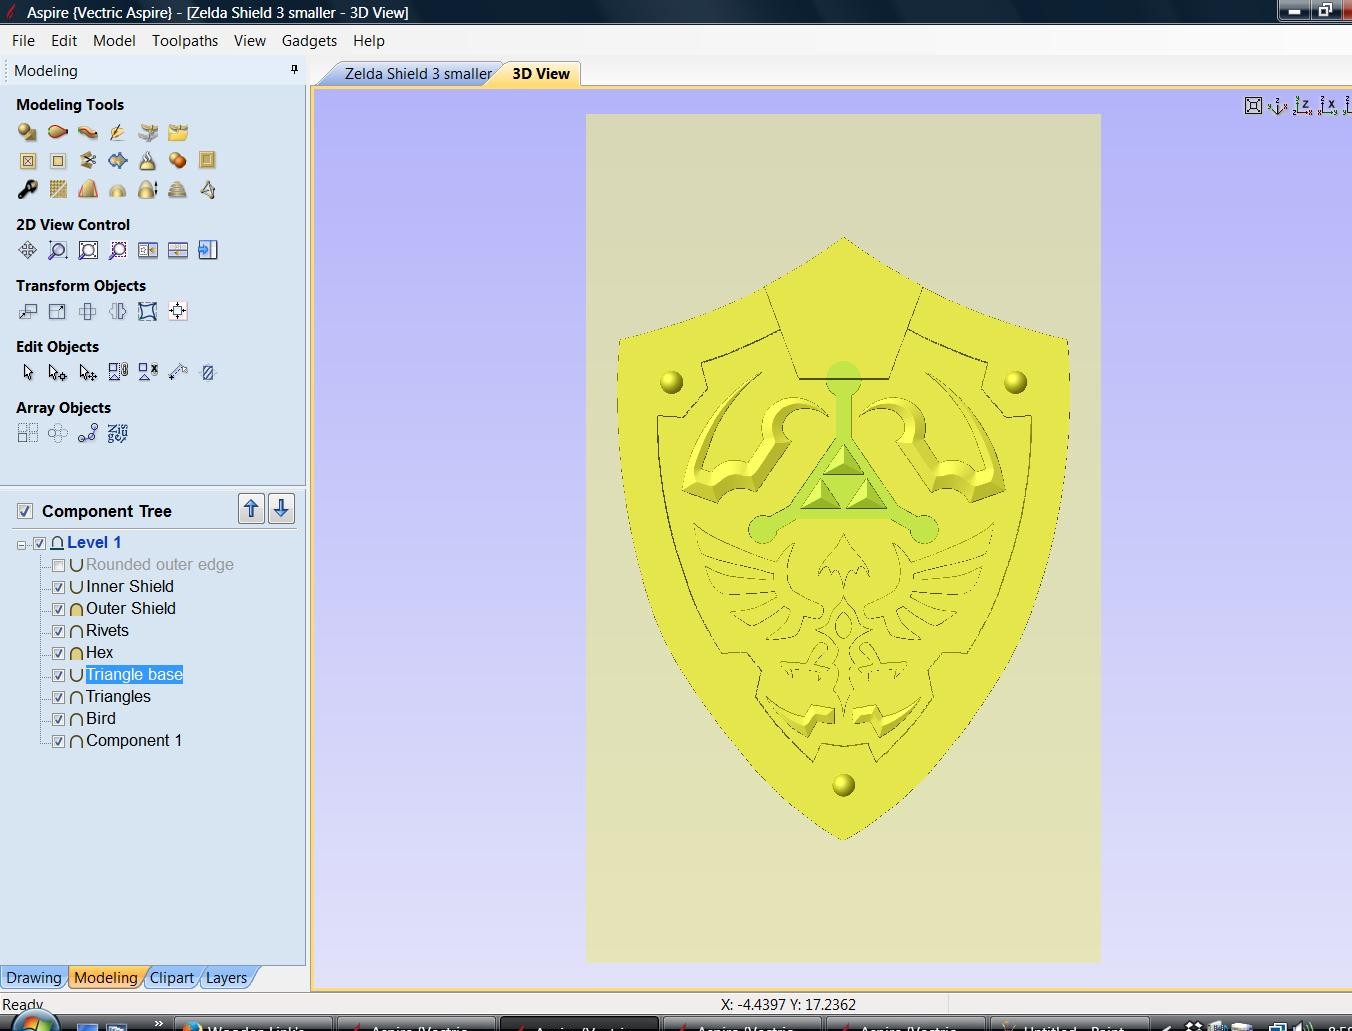
Task: Click the Create Texture Area icon
Action: 57,189
